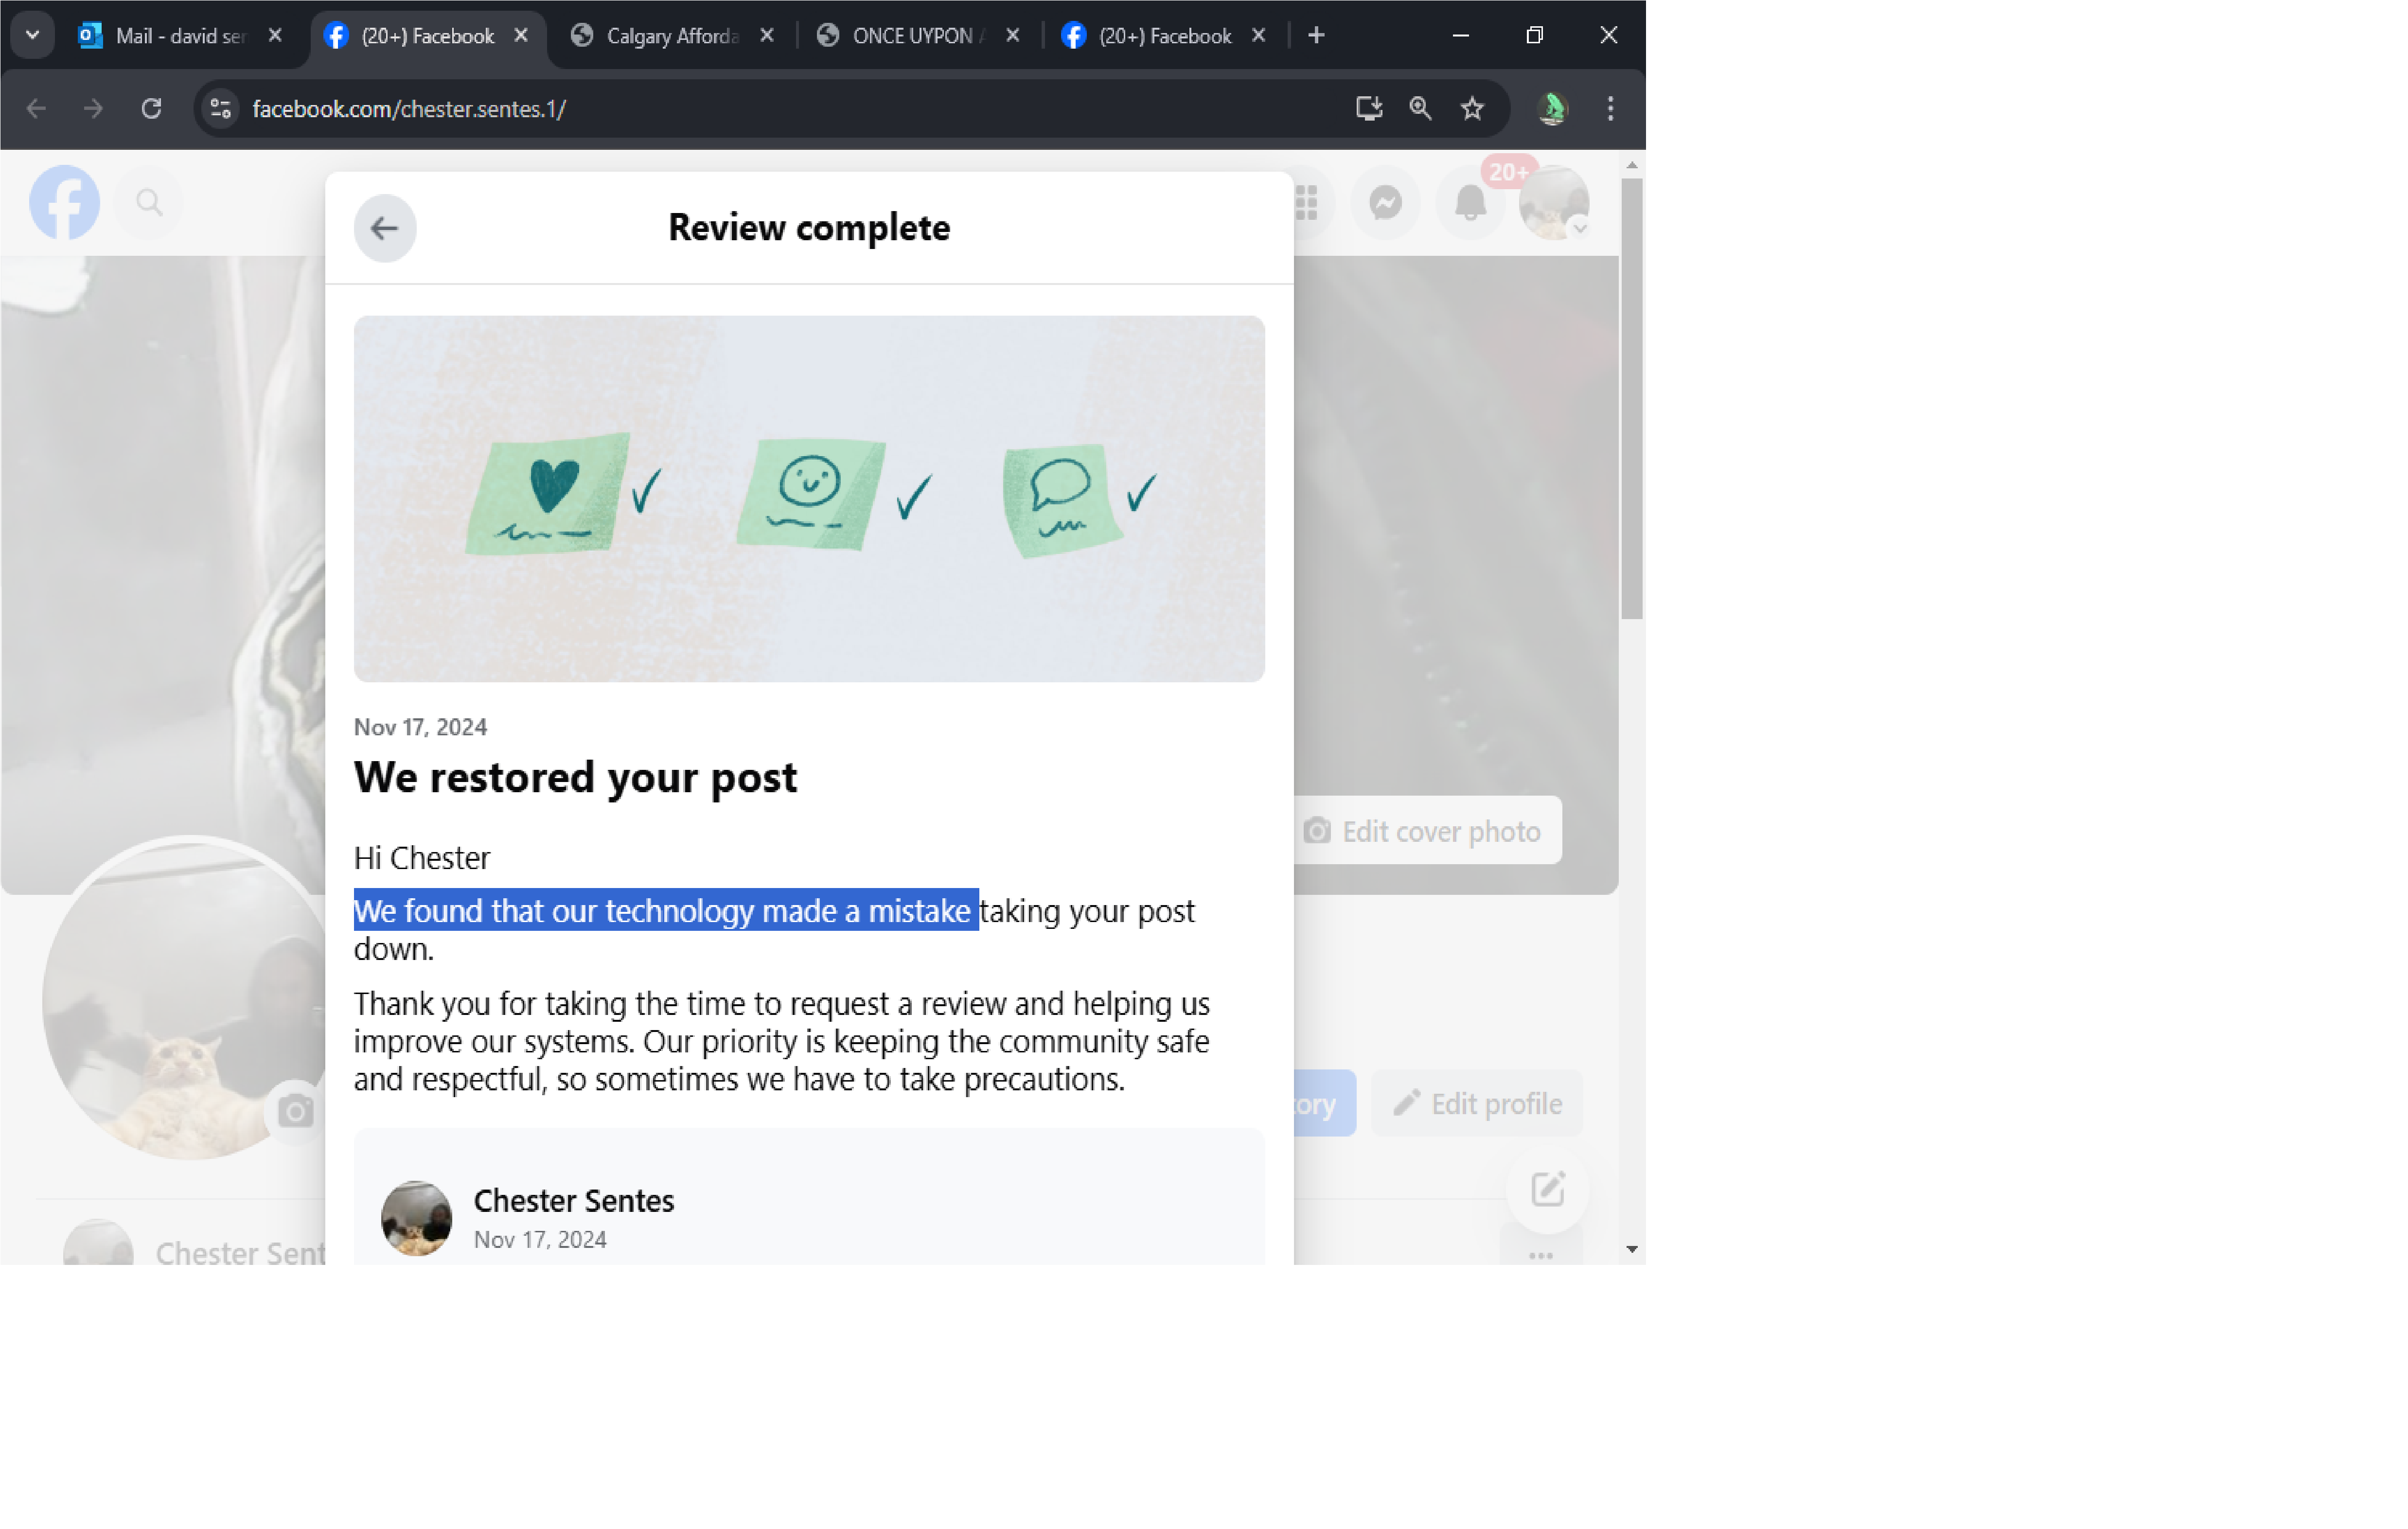Click the scrollbar down arrow

coord(1631,1249)
